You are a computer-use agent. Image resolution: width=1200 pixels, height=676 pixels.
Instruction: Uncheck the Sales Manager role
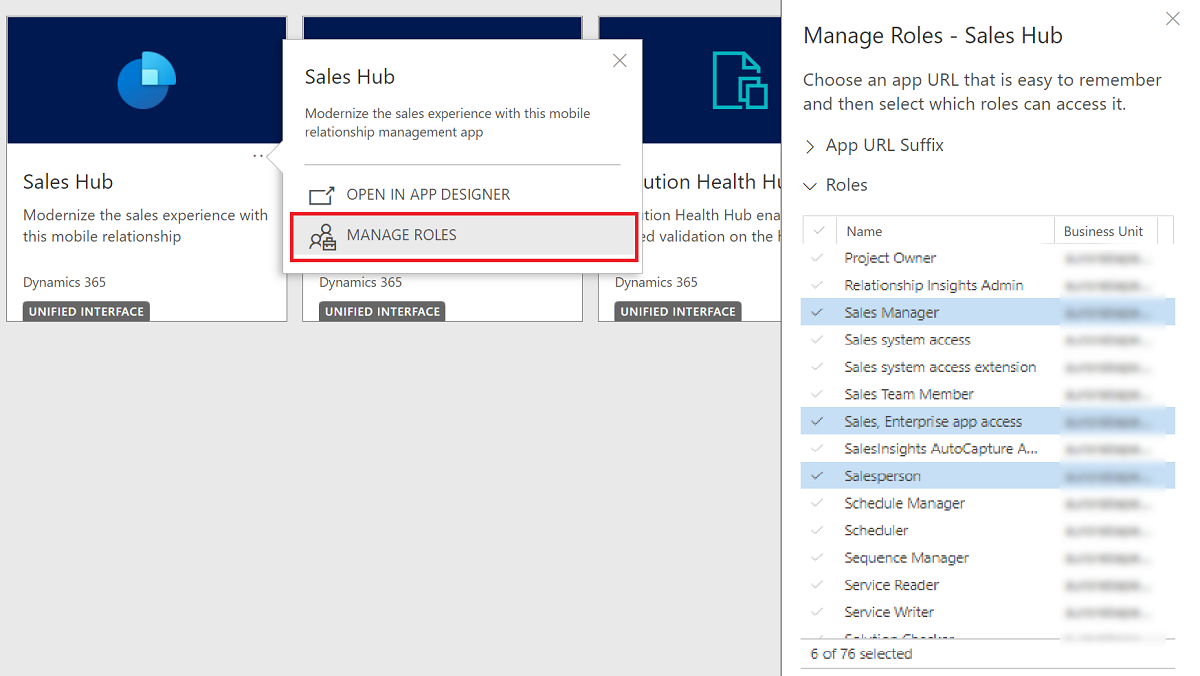pos(818,312)
